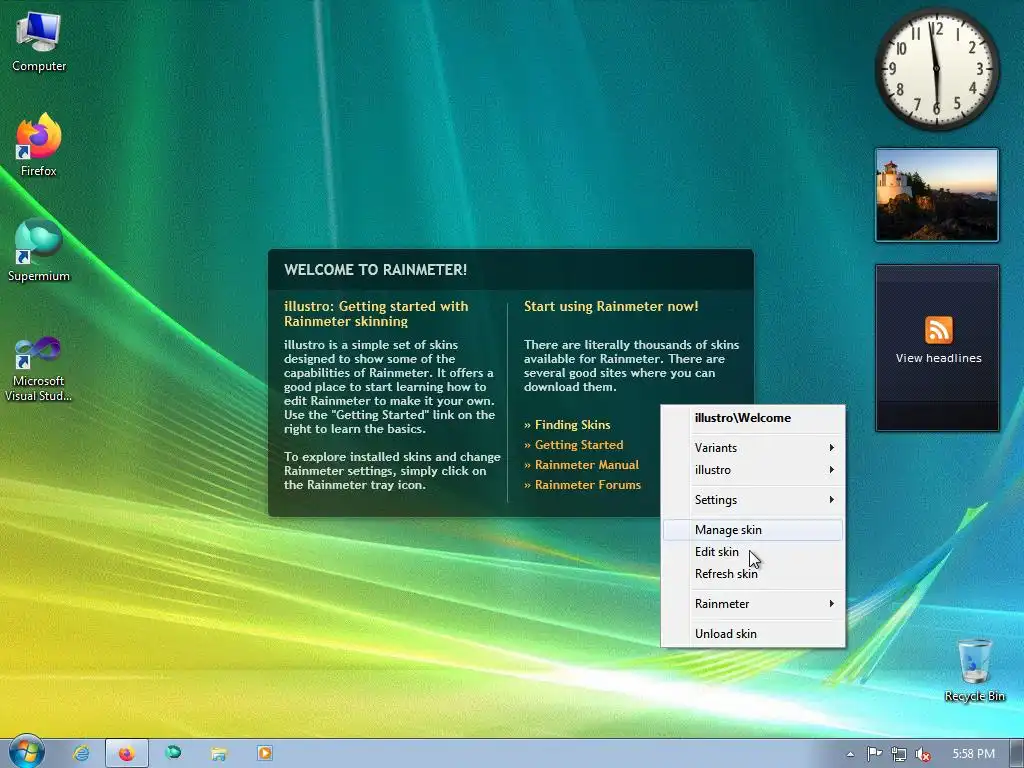This screenshot has width=1024, height=768.
Task: Launch Windows Media Player from taskbar
Action: tap(264, 753)
